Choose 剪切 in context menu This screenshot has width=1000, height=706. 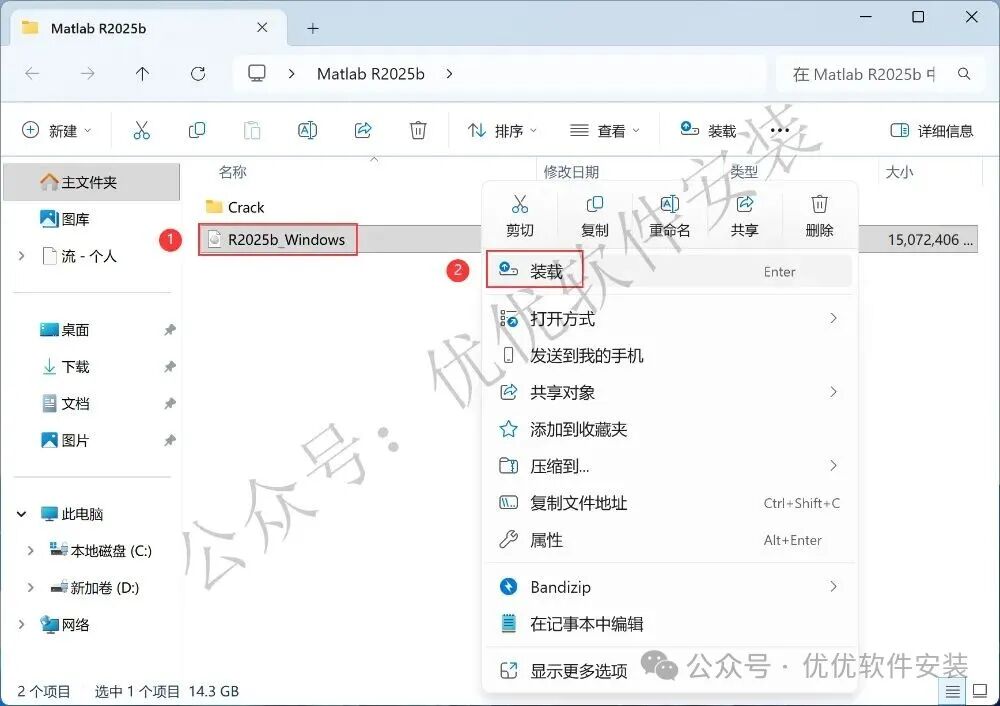pos(520,216)
